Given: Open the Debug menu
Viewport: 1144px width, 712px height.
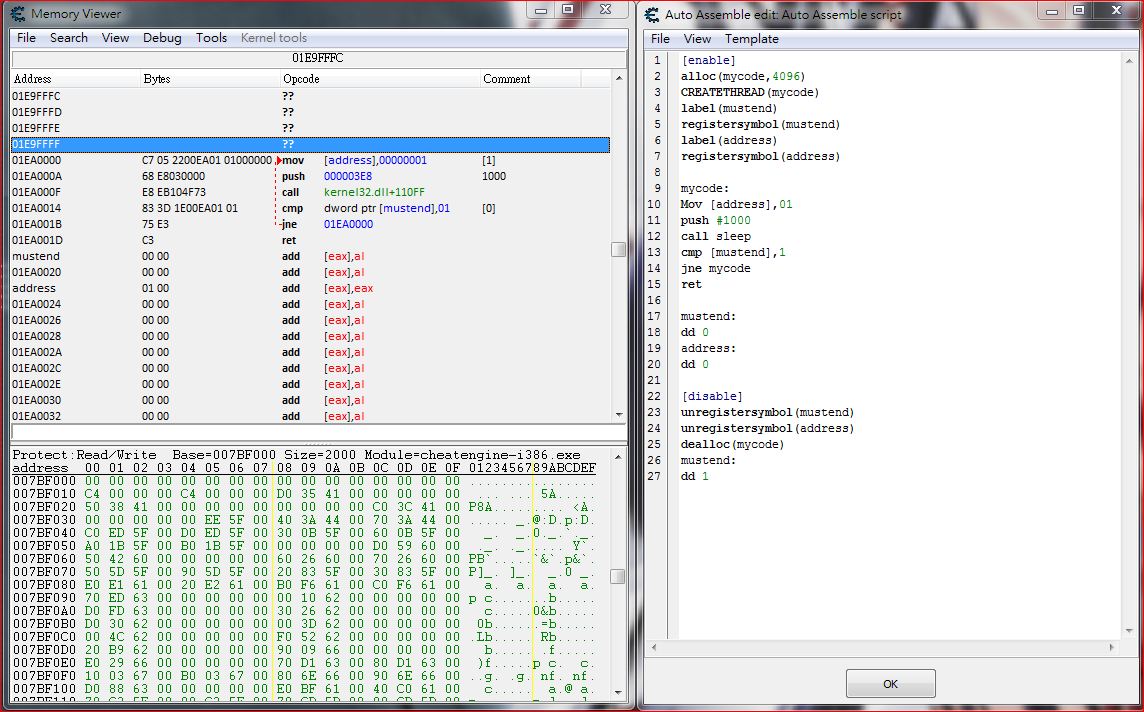Looking at the screenshot, I should click(x=162, y=37).
